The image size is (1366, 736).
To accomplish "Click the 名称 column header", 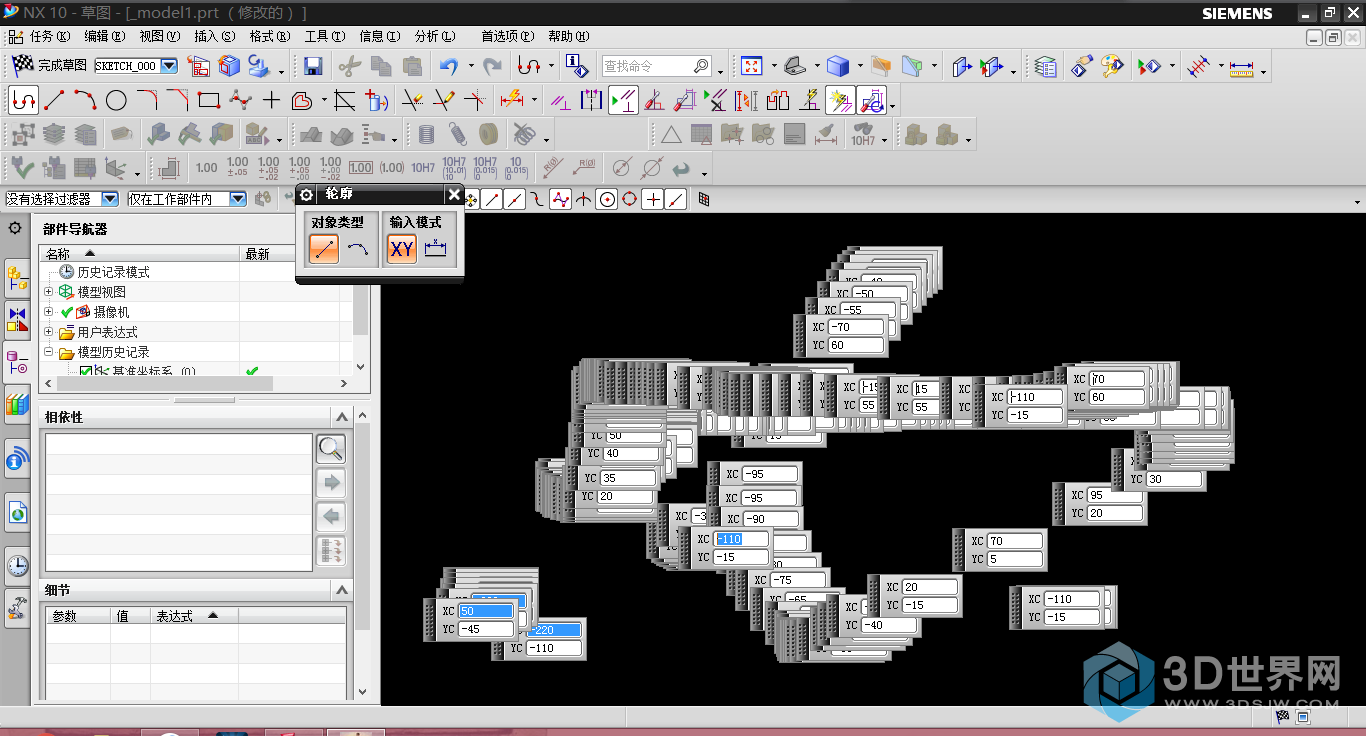I will (139, 254).
